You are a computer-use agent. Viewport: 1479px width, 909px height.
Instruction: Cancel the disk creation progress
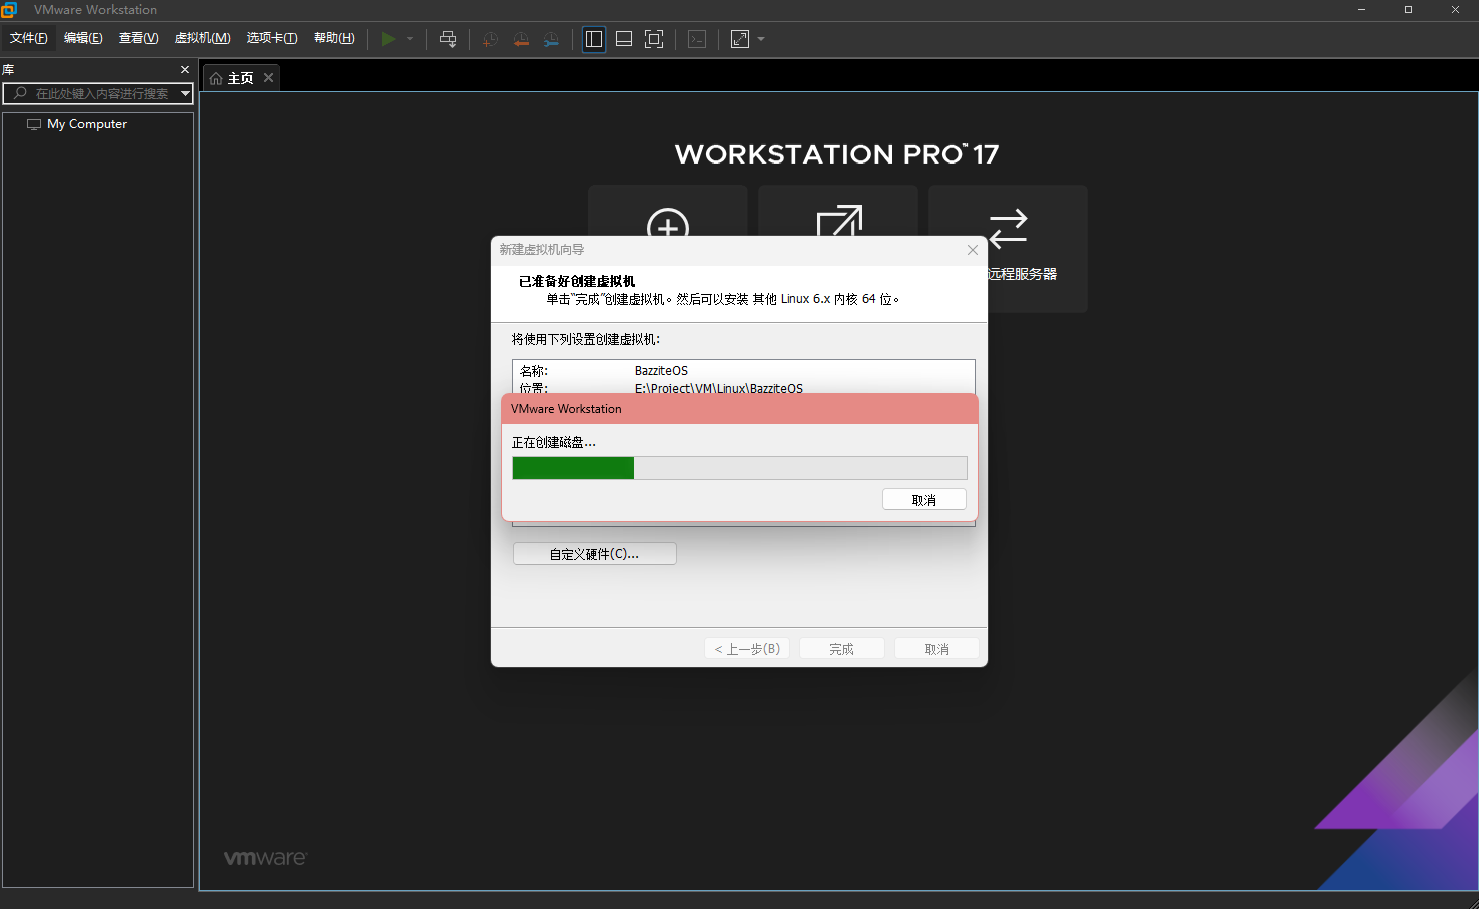coord(923,498)
